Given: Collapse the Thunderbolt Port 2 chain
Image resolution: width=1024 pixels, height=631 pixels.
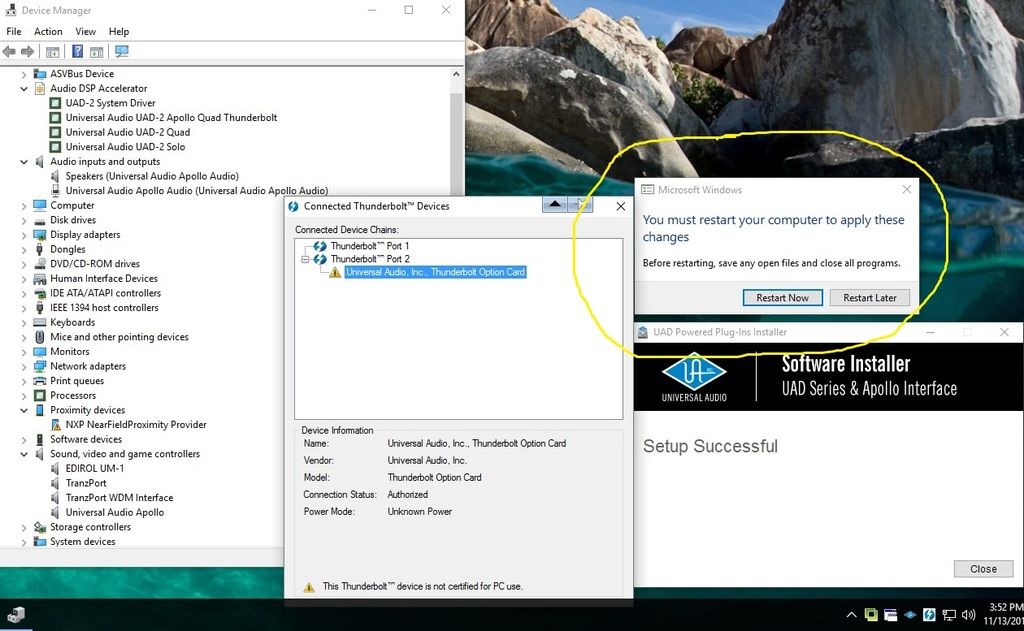Looking at the screenshot, I should 305,259.
